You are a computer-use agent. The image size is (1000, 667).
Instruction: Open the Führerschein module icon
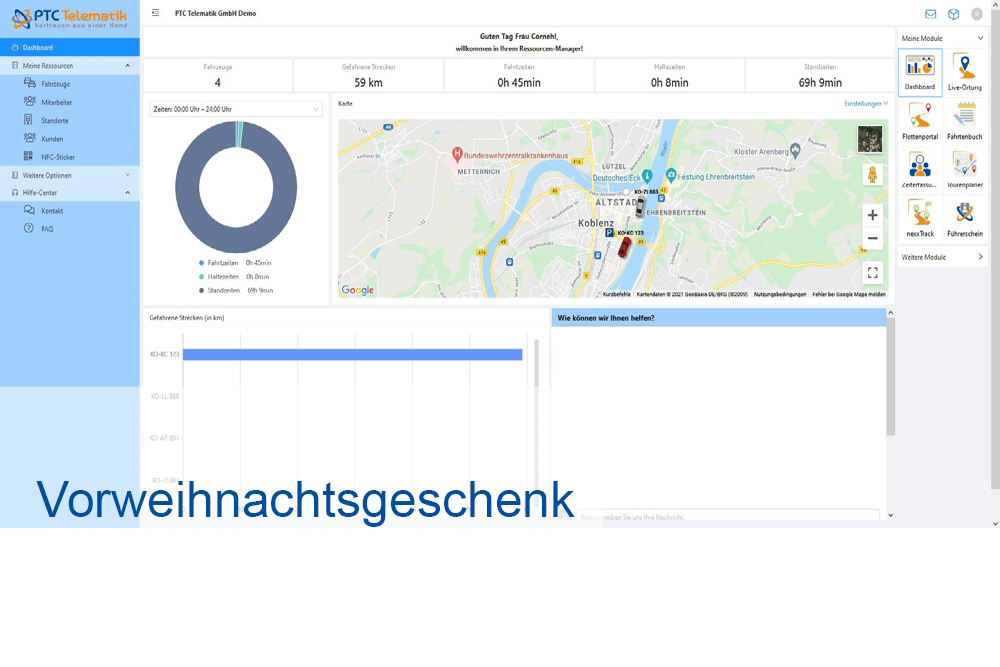pyautogui.click(x=964, y=217)
